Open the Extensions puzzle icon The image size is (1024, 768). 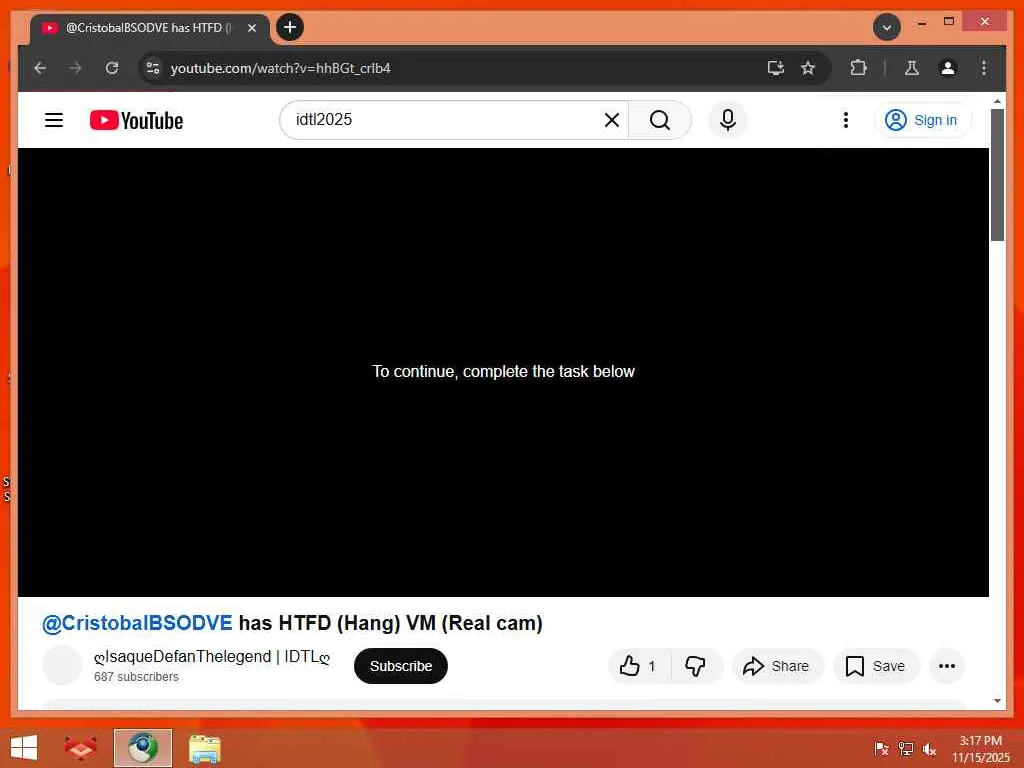click(x=858, y=68)
